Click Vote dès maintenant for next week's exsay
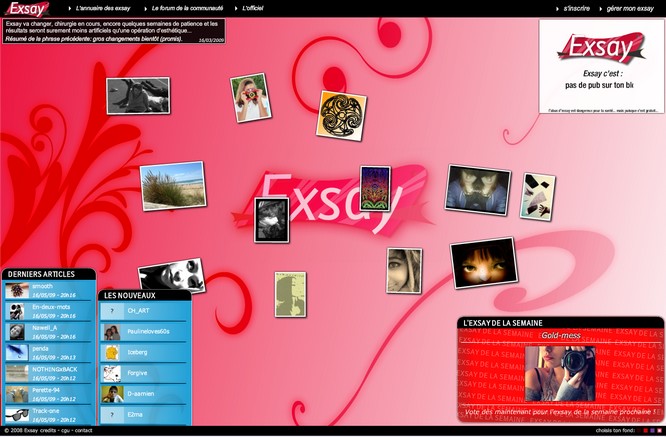 (558, 412)
